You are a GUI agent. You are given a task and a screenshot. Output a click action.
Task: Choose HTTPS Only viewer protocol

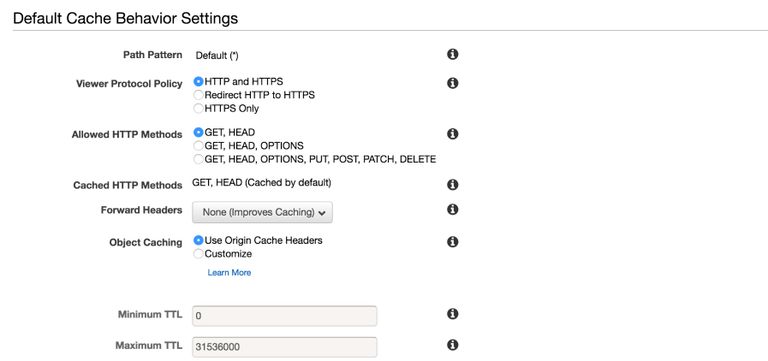[198, 108]
